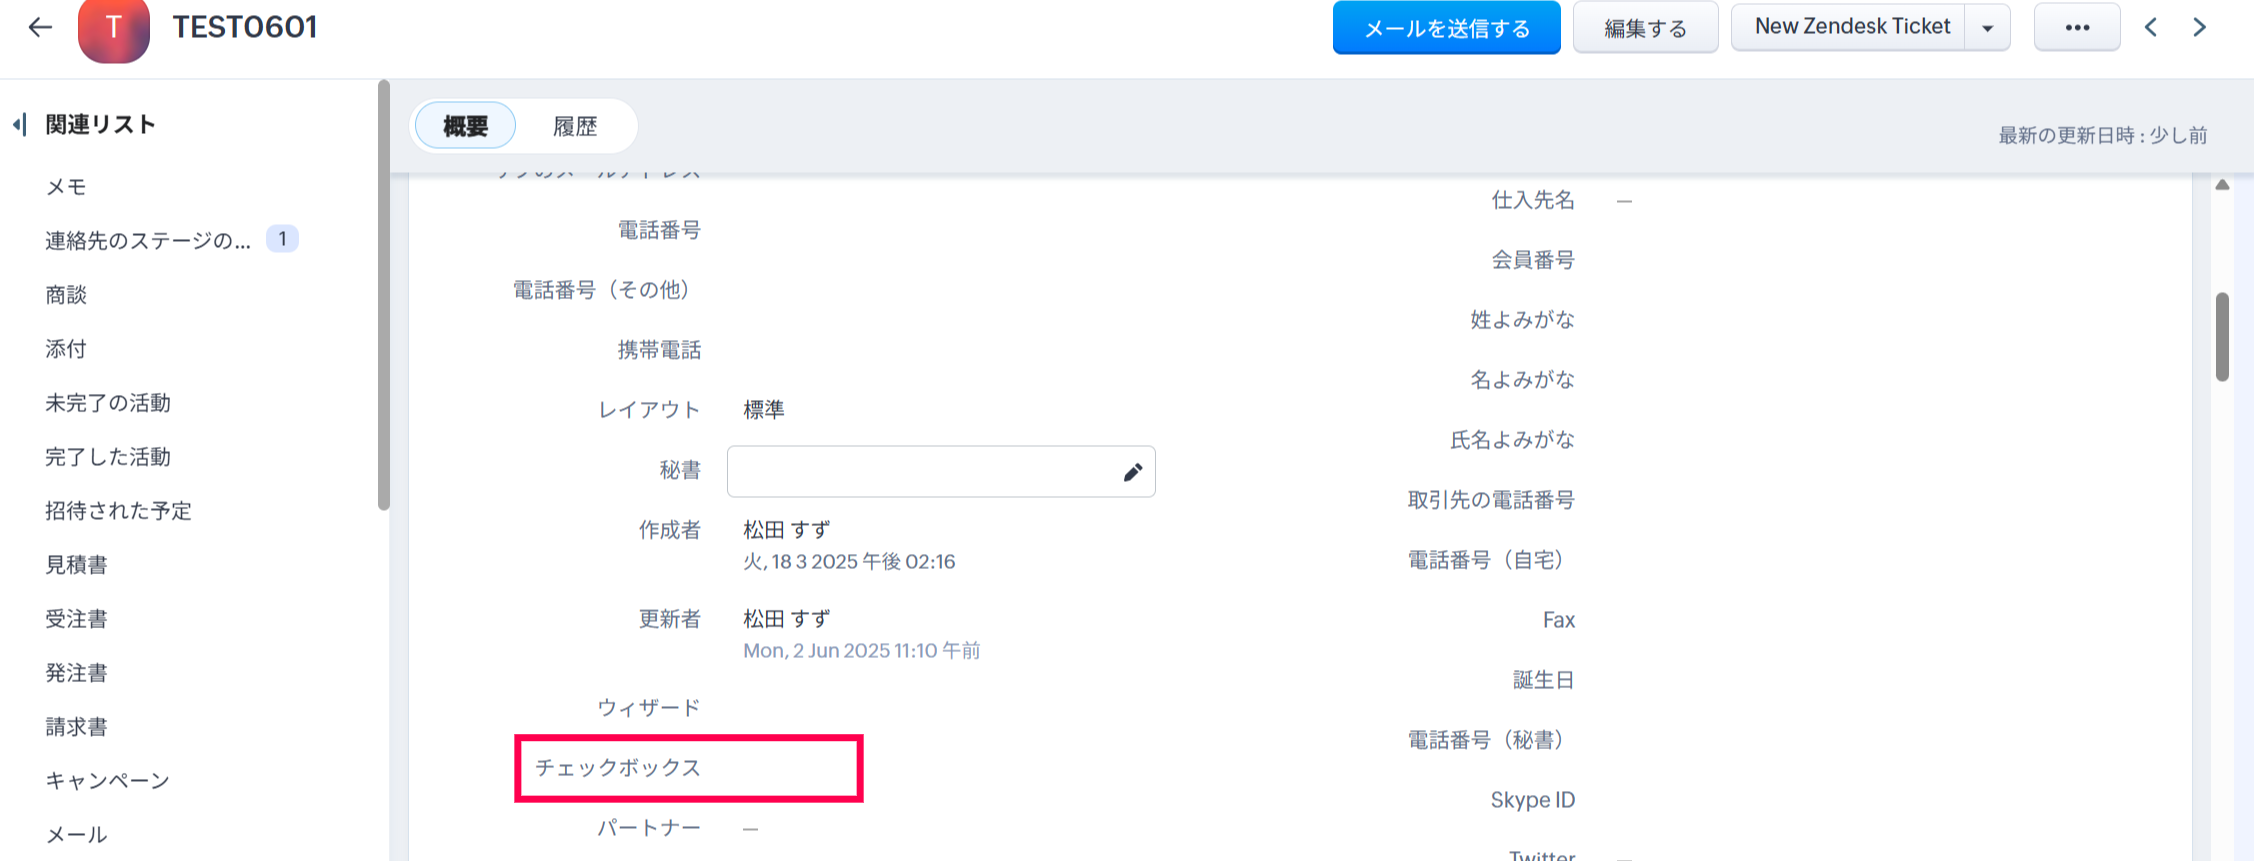Switch to the 概要 tab
This screenshot has height=861, width=2254.
pyautogui.click(x=465, y=126)
